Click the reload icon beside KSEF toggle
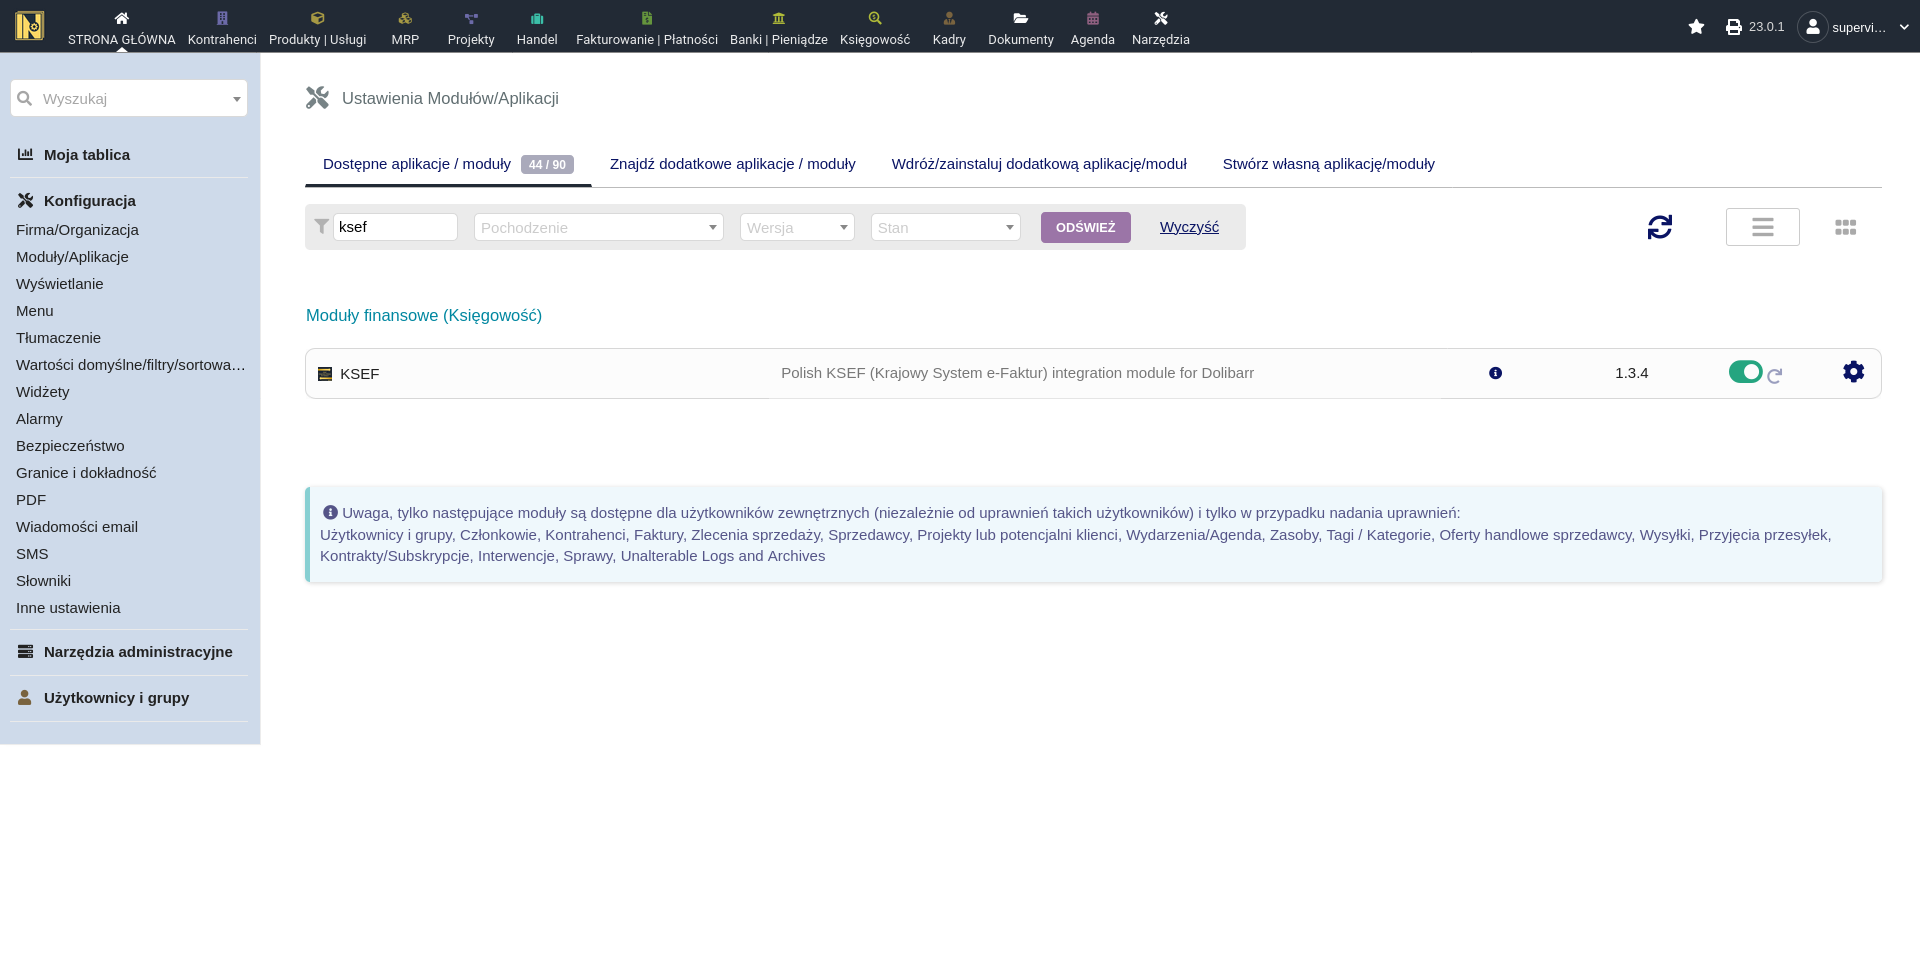 click(1775, 376)
